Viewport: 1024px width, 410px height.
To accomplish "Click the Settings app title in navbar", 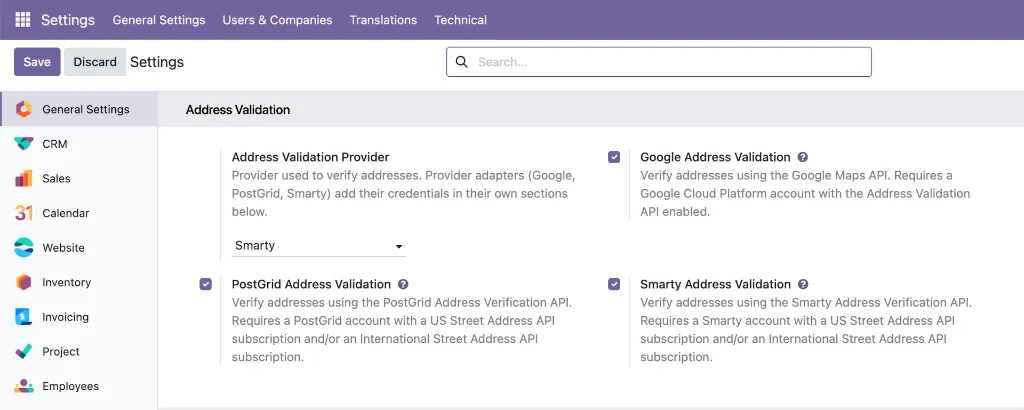I will coord(68,20).
